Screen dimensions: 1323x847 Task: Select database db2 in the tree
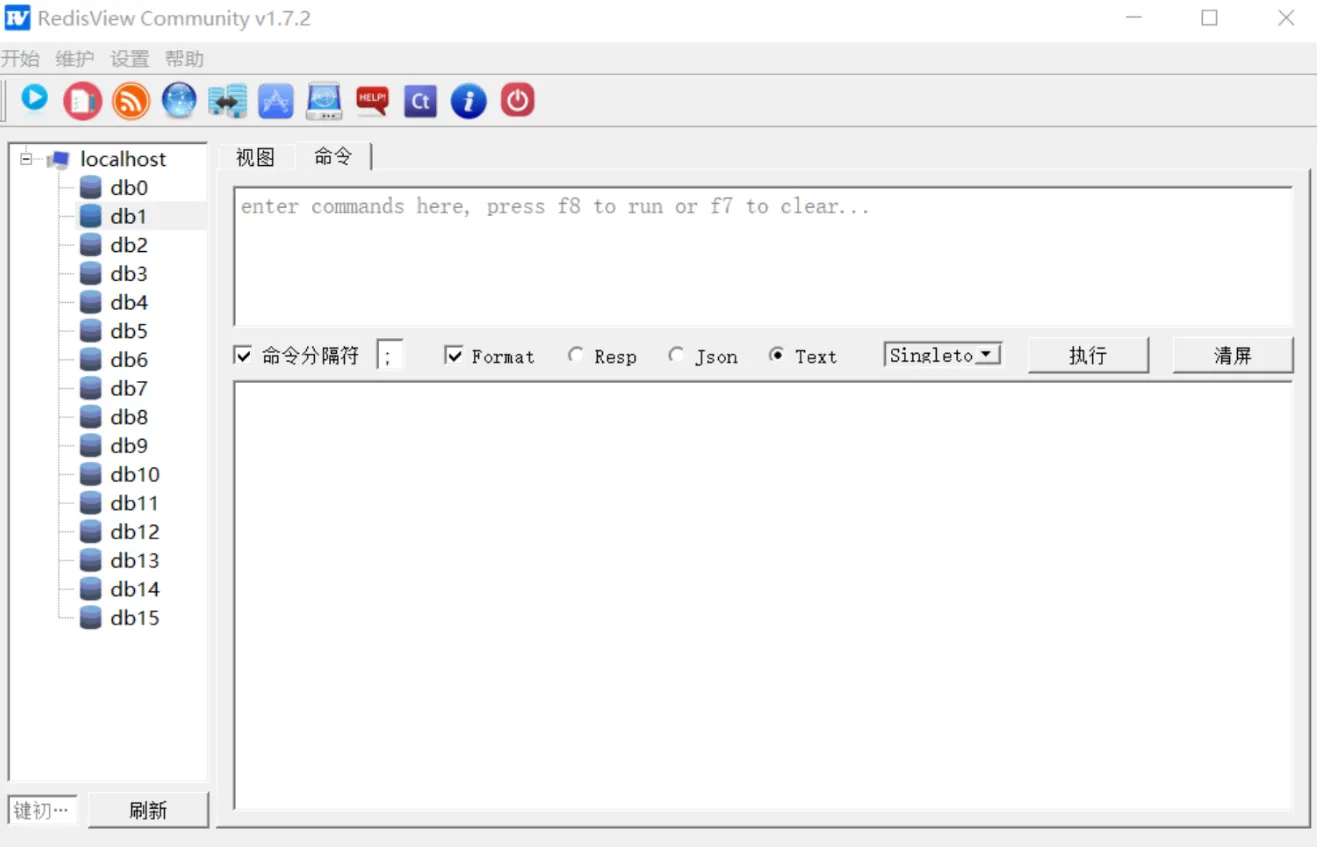point(129,245)
